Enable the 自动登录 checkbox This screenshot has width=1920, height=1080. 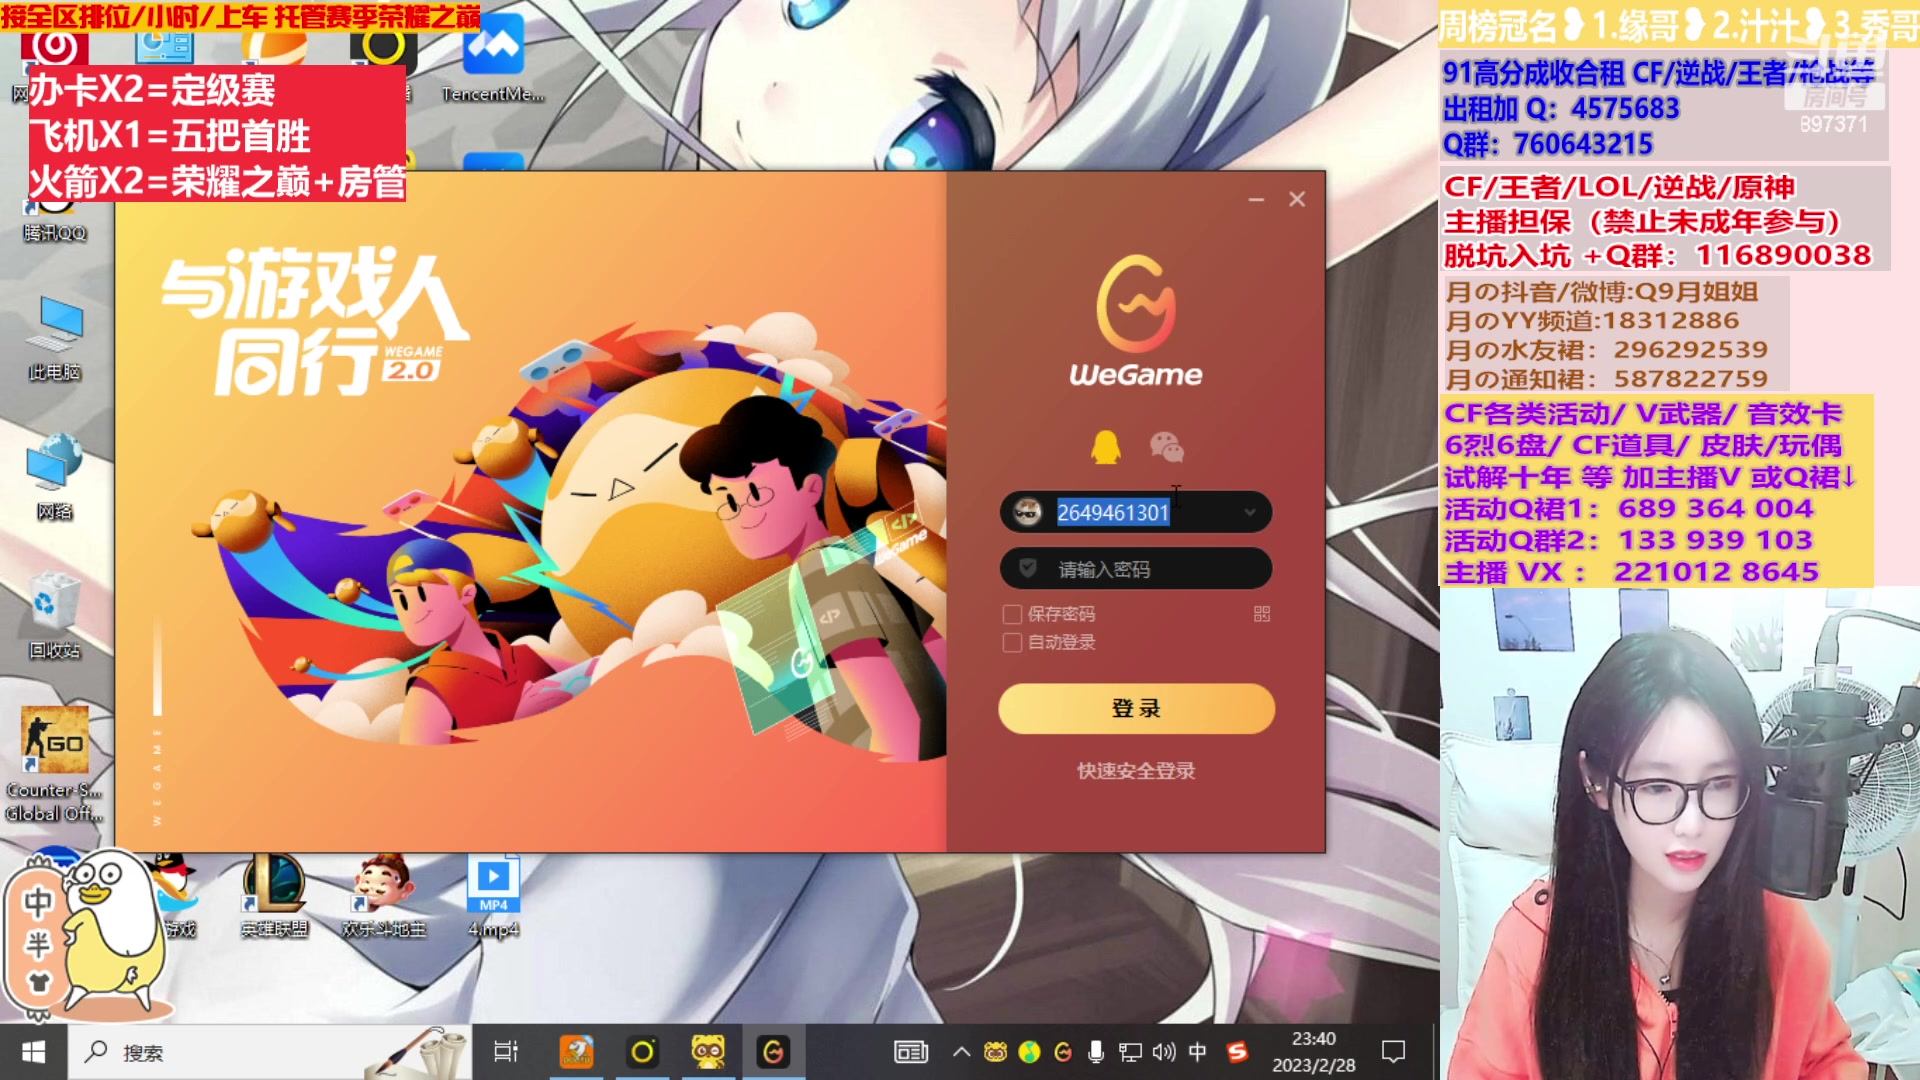(x=1012, y=642)
